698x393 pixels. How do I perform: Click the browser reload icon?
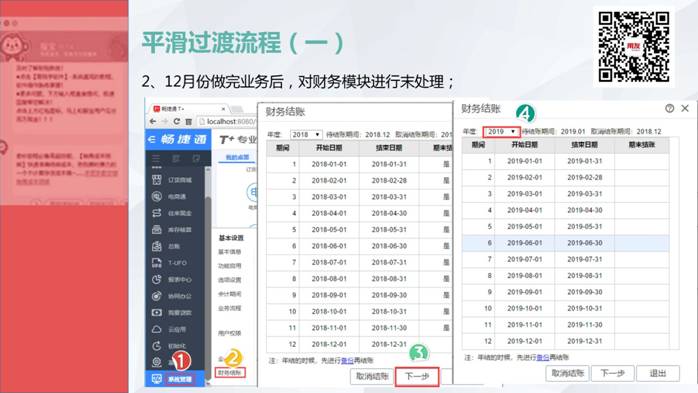tap(177, 122)
